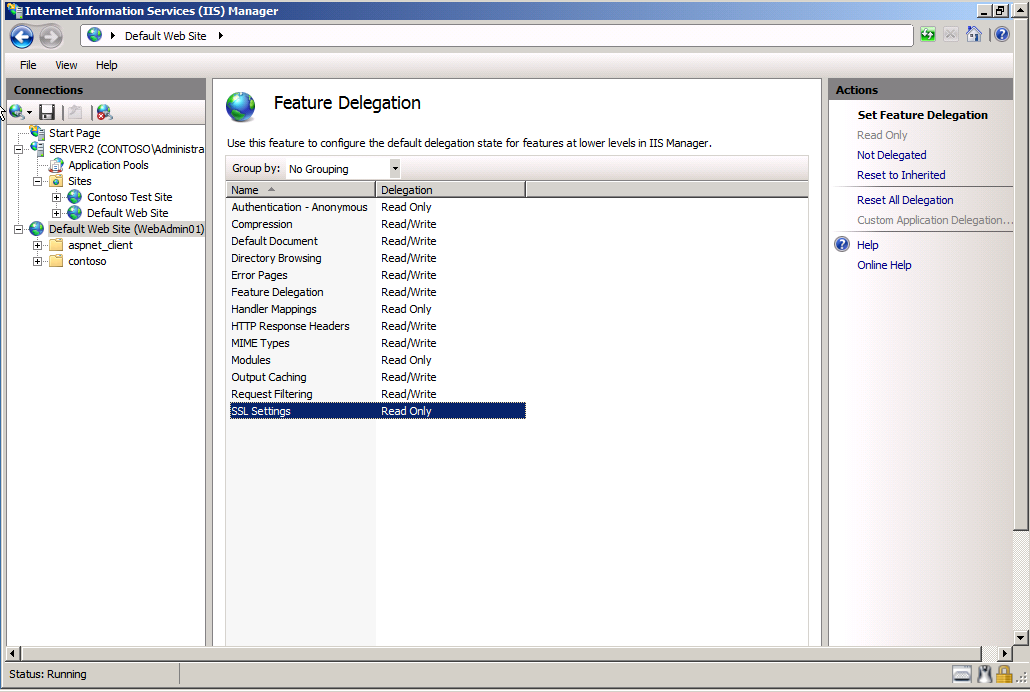
Task: Expand the contoso folder node
Action: pyautogui.click(x=37, y=261)
